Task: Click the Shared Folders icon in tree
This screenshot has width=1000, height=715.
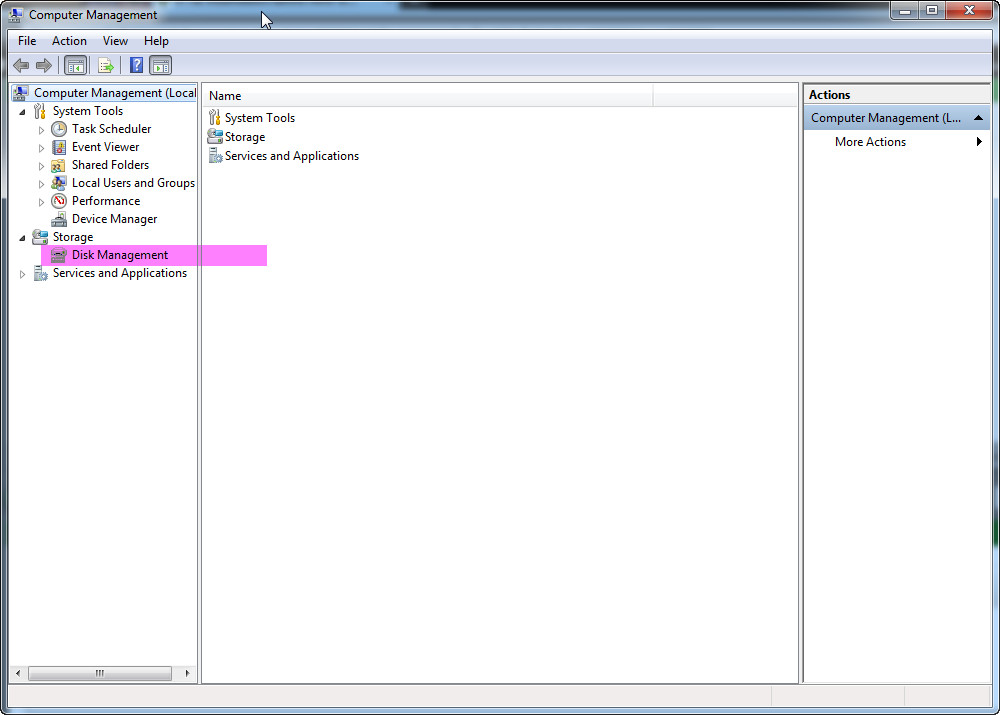Action: pyautogui.click(x=59, y=165)
